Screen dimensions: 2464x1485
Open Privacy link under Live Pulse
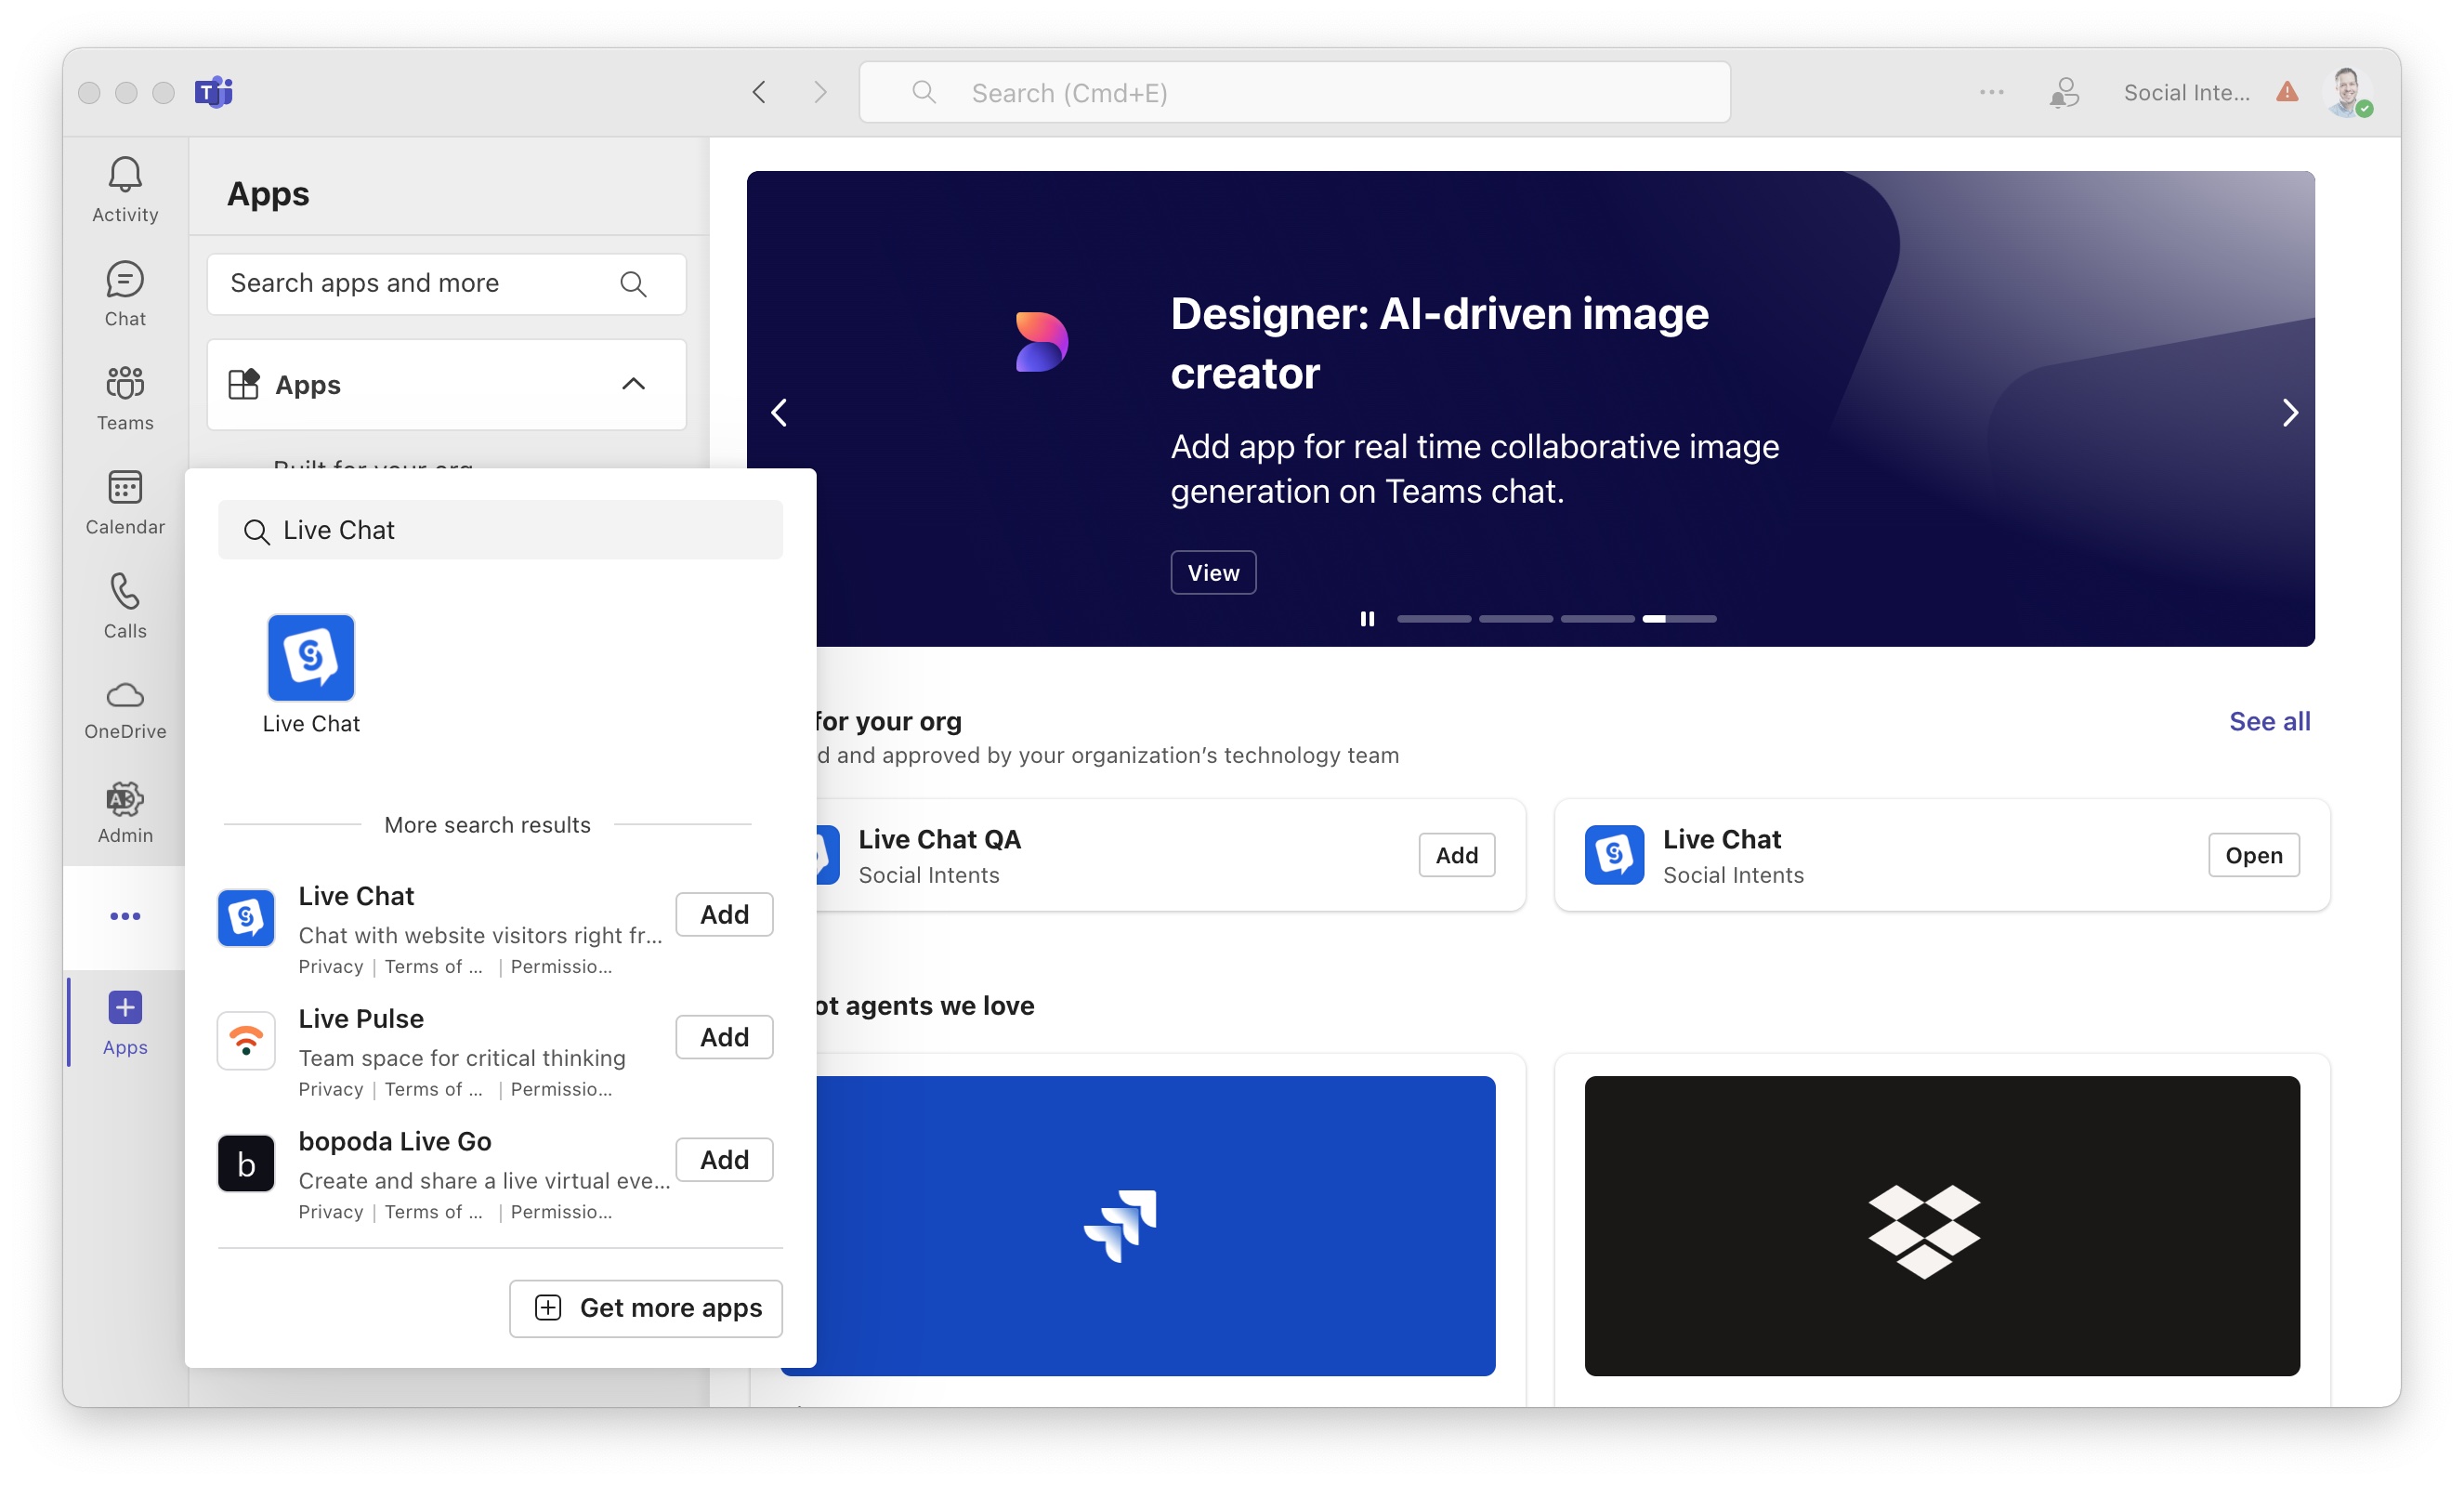[330, 1089]
